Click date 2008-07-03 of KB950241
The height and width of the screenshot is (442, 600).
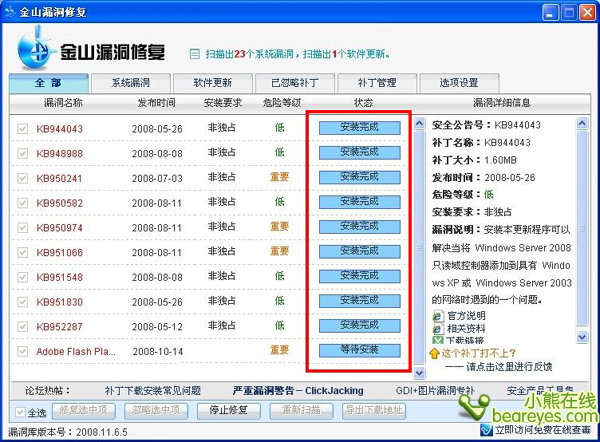tap(157, 178)
